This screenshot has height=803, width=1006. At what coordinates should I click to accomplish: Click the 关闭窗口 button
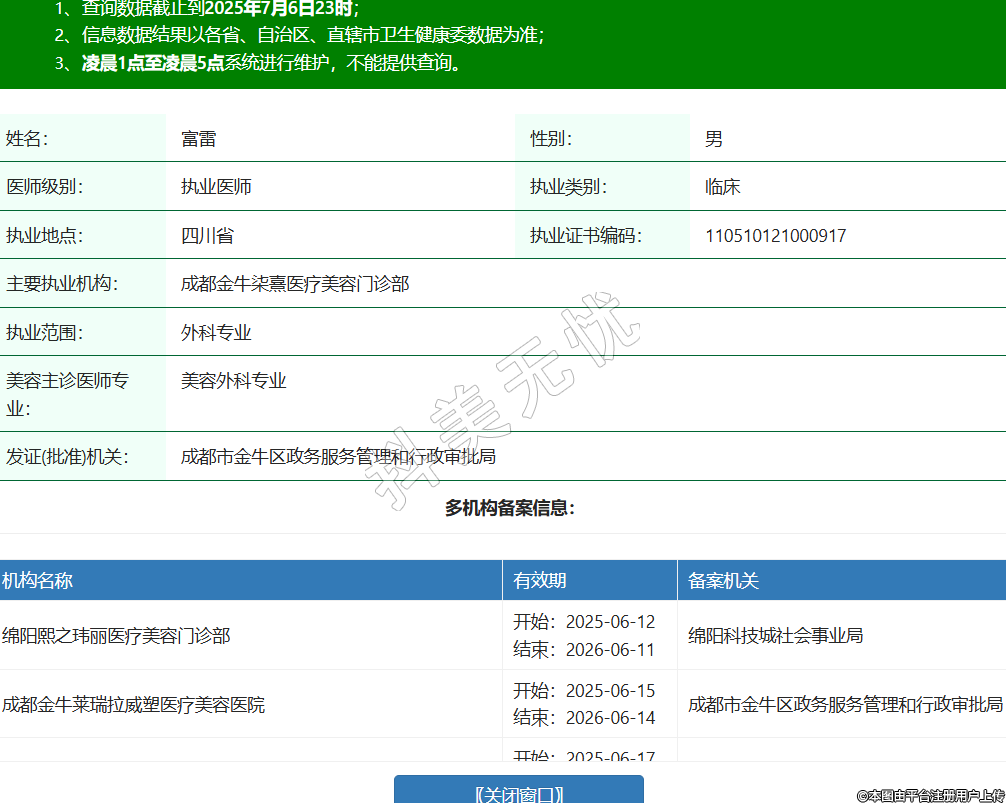pyautogui.click(x=518, y=791)
